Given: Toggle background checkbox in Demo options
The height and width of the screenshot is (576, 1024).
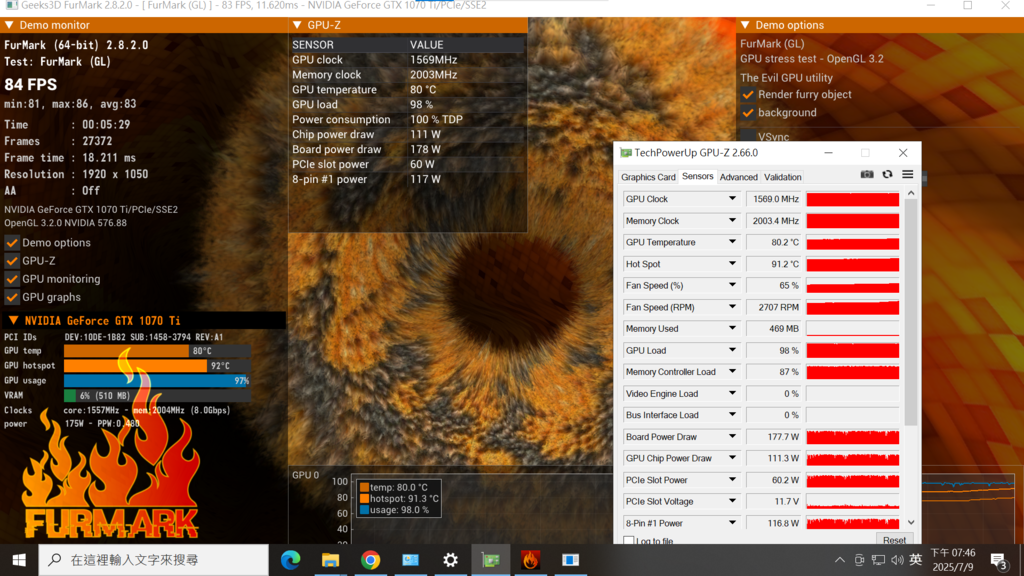Looking at the screenshot, I should click(748, 113).
